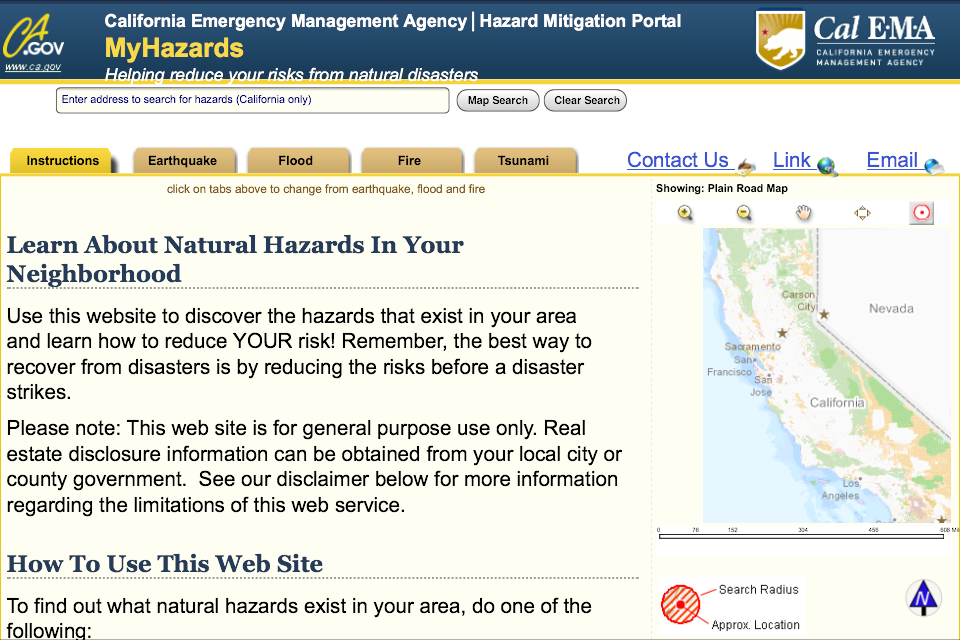The image size is (960, 640).
Task: Open the Instructions tab
Action: (62, 160)
